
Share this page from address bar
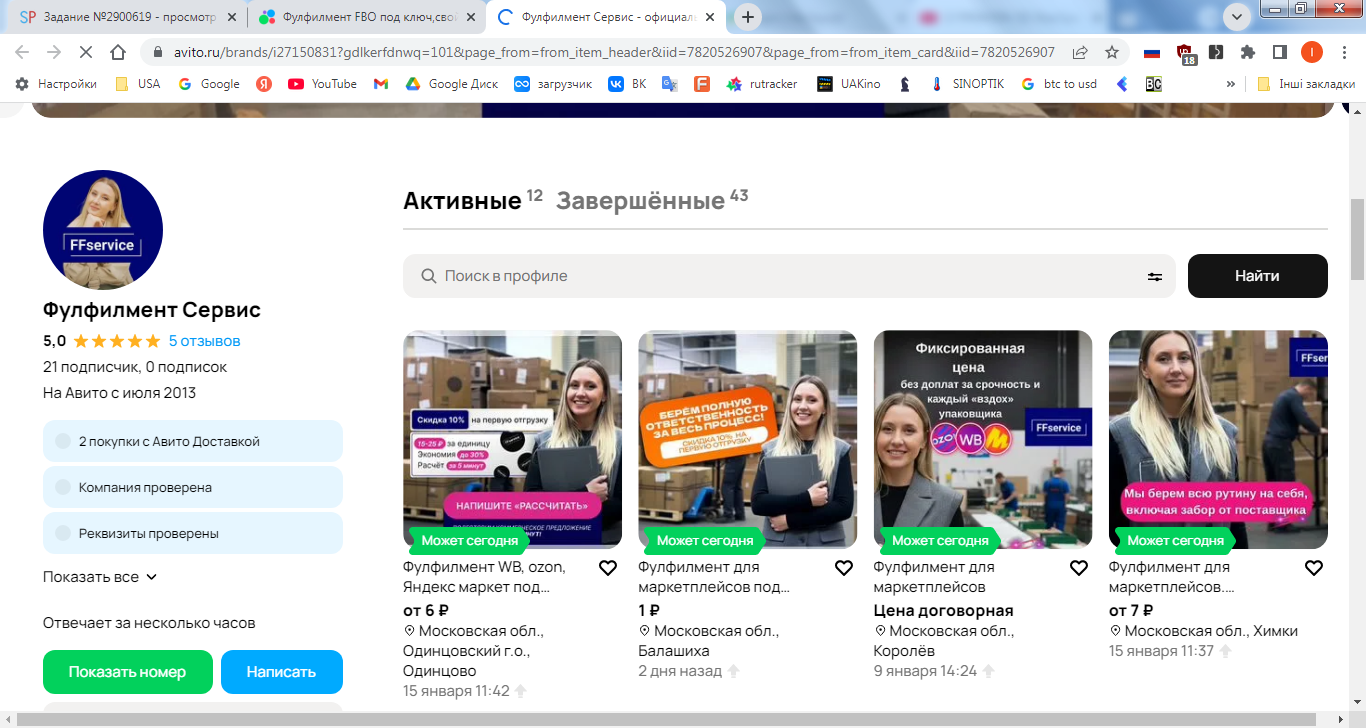[1080, 52]
